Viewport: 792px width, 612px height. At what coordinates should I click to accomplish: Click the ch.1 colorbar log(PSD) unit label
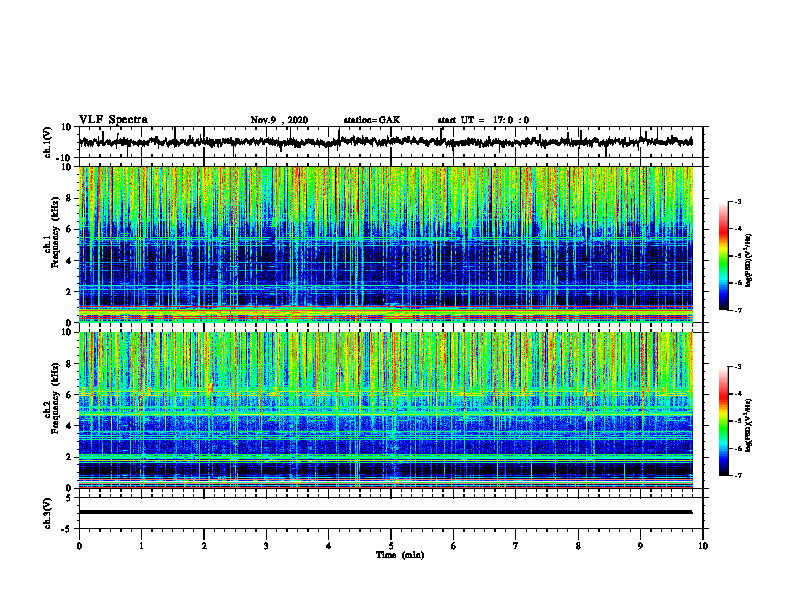coord(749,261)
